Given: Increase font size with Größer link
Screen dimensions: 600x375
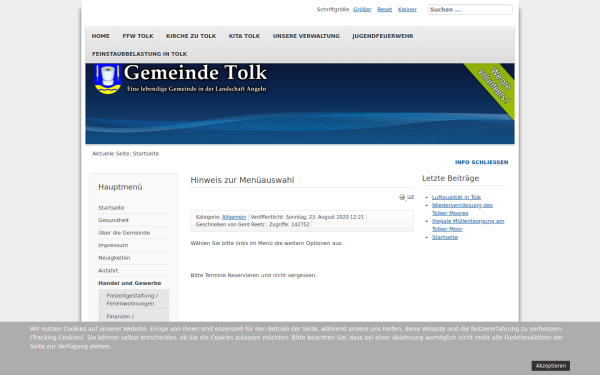Looking at the screenshot, I should point(362,10).
